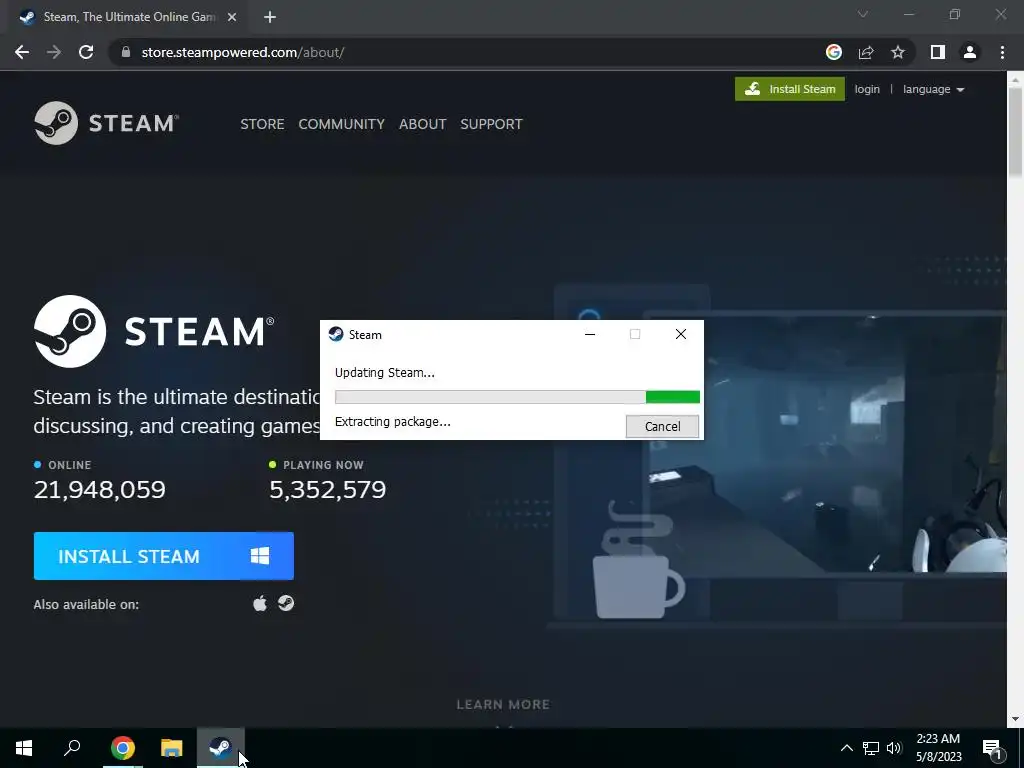Click Steam icon in taskbar
Image resolution: width=1024 pixels, height=768 pixels.
point(221,748)
